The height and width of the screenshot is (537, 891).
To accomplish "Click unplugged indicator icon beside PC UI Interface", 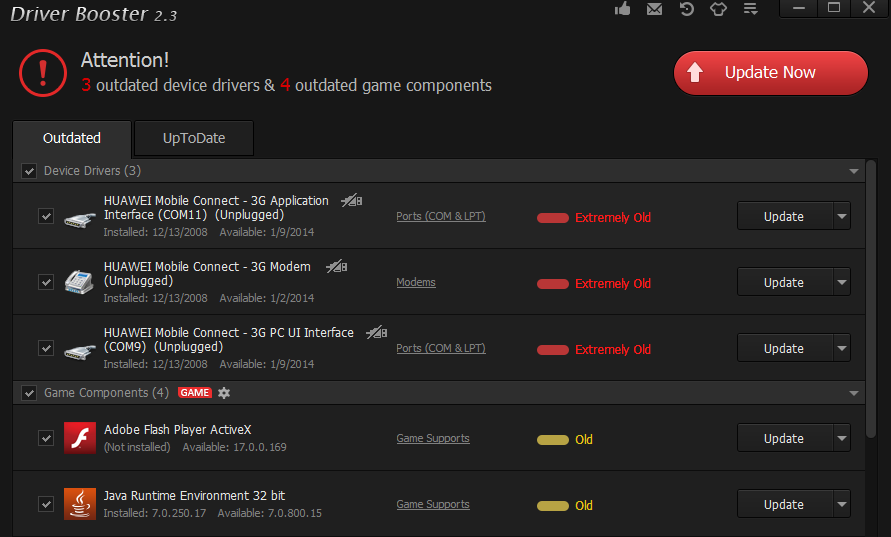I will click(x=377, y=332).
